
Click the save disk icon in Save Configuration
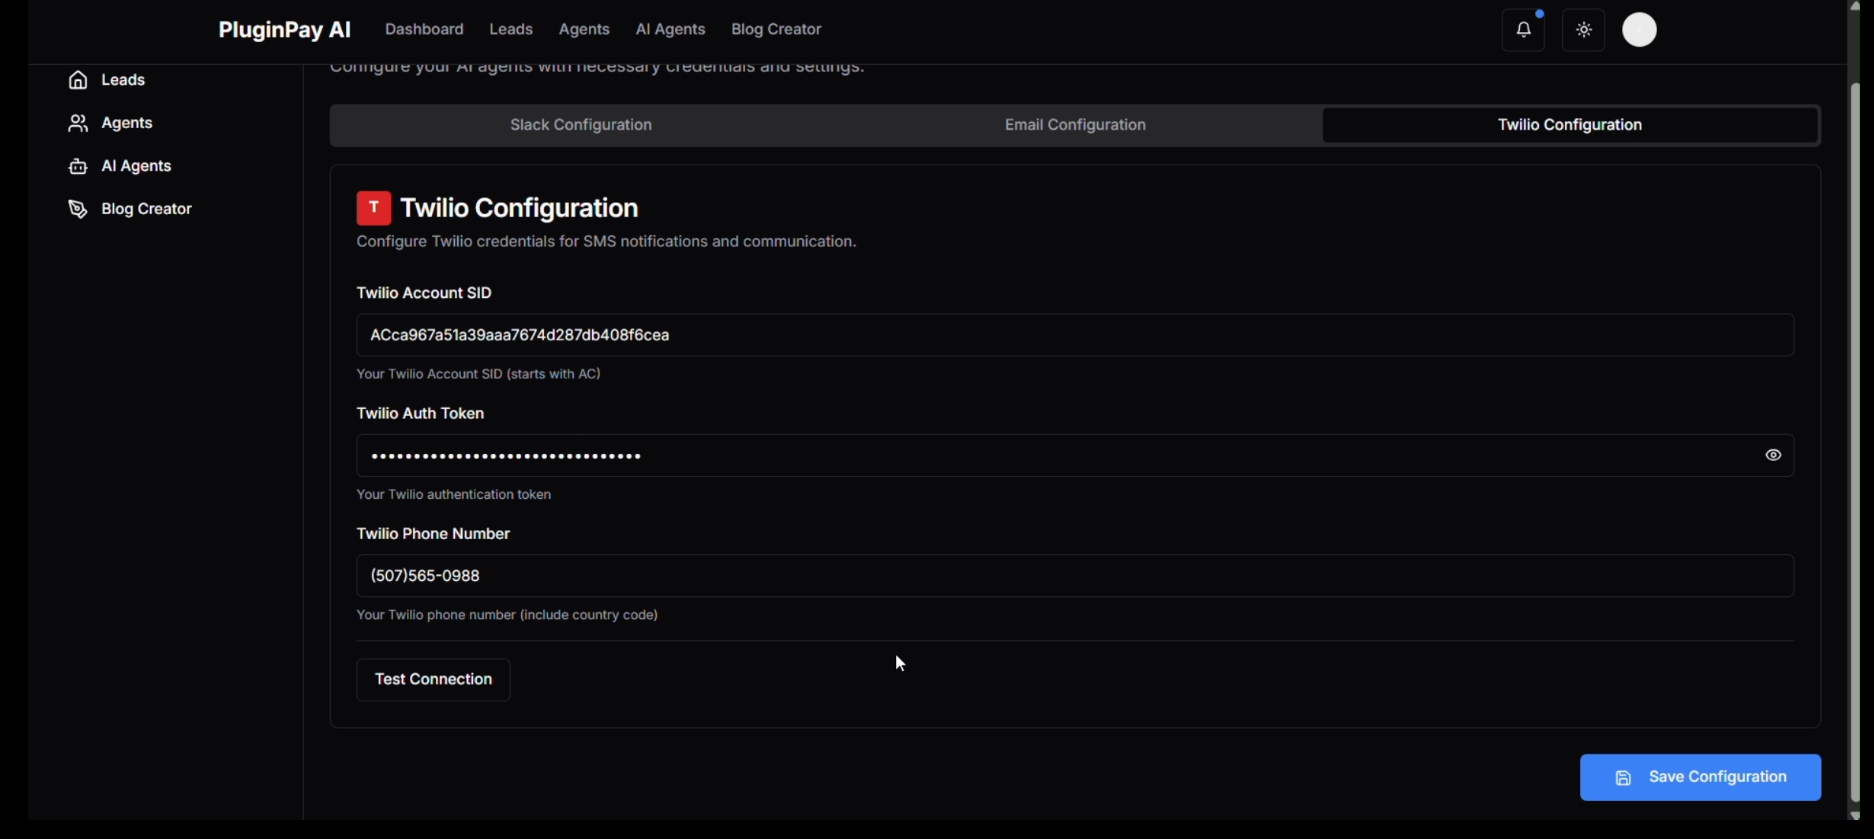pos(1623,778)
